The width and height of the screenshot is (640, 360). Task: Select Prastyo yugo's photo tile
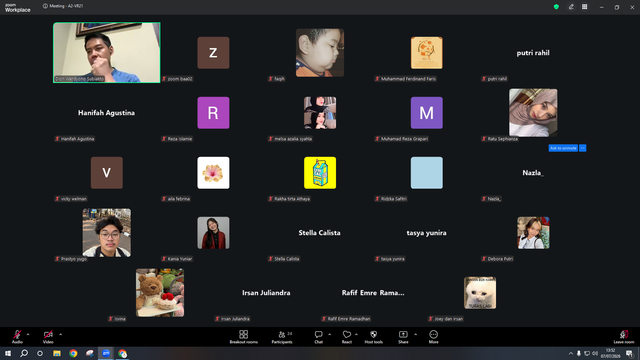(x=107, y=233)
